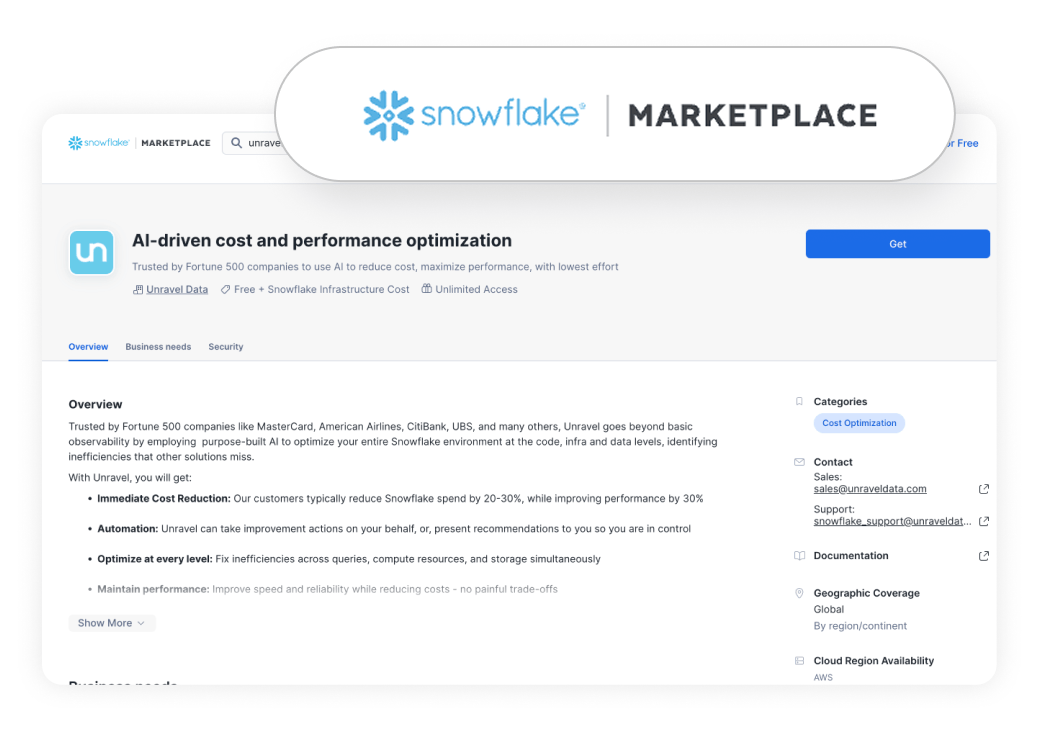This screenshot has height=730, width=1040.
Task: Click the provider icon beside Unravel Data
Action: pyautogui.click(x=138, y=290)
